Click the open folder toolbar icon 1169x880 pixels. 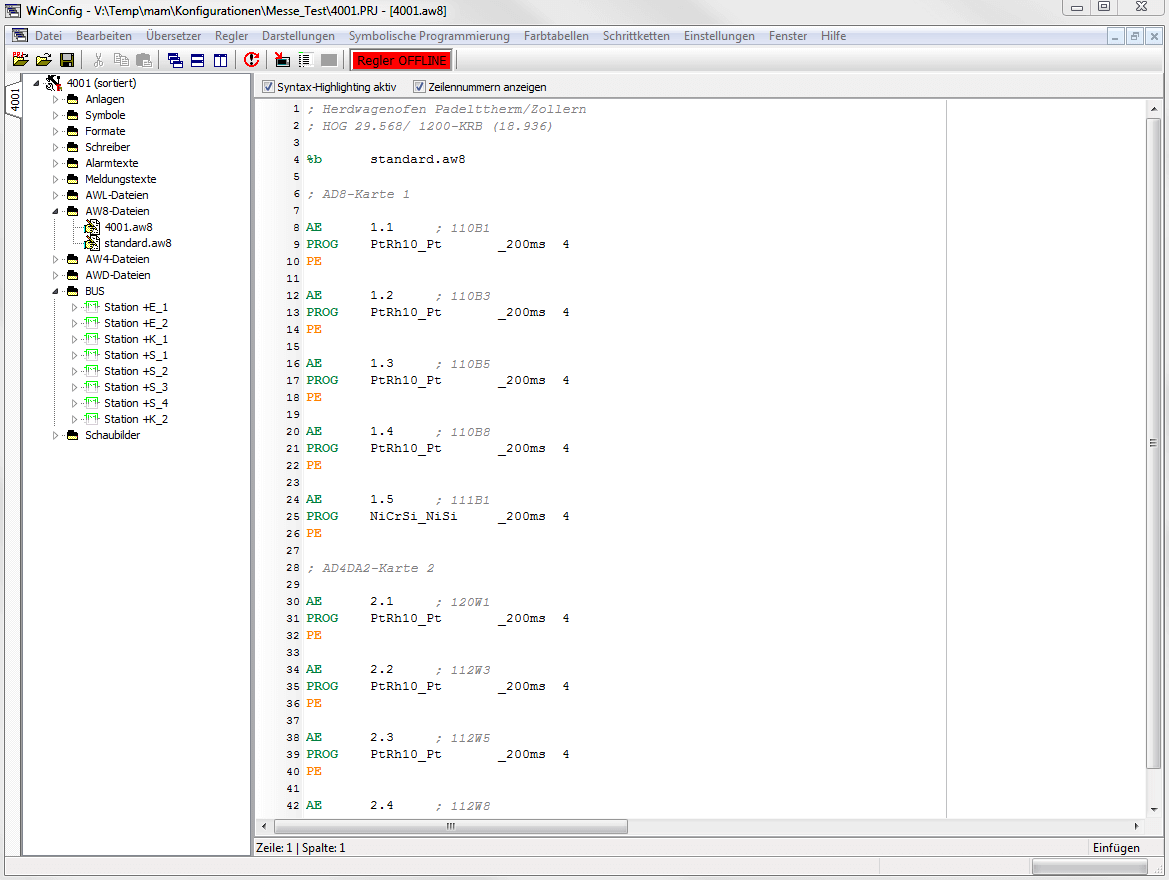[44, 60]
